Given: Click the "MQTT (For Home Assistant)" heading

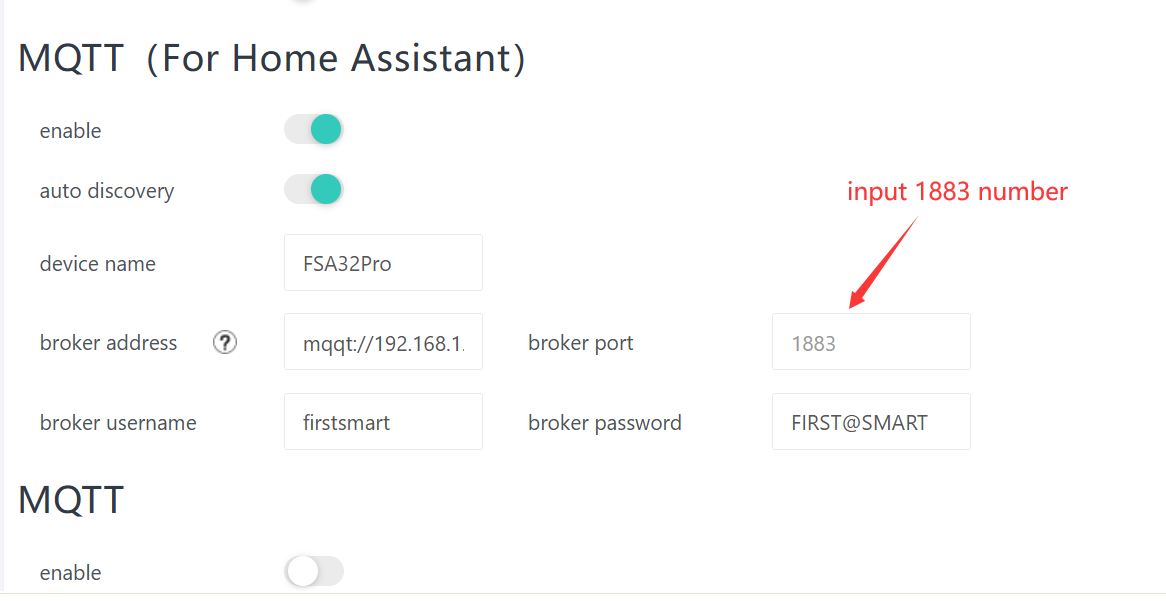Looking at the screenshot, I should pos(272,58).
